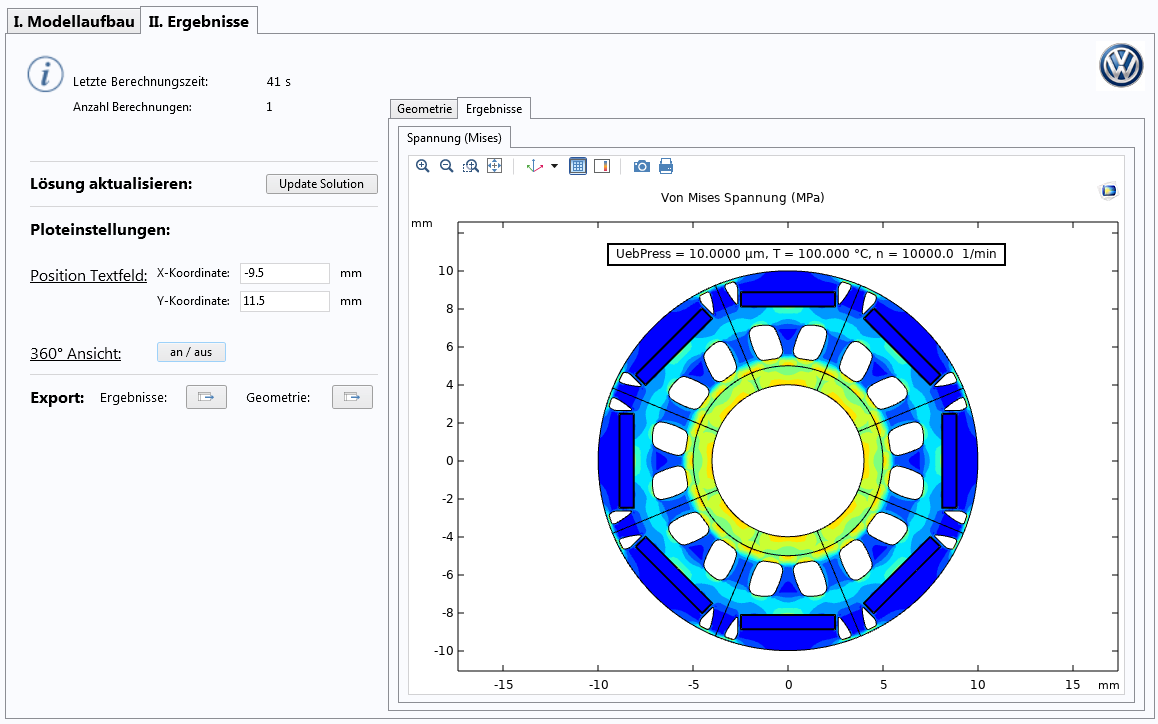Export Geometrie using its export button

click(352, 397)
